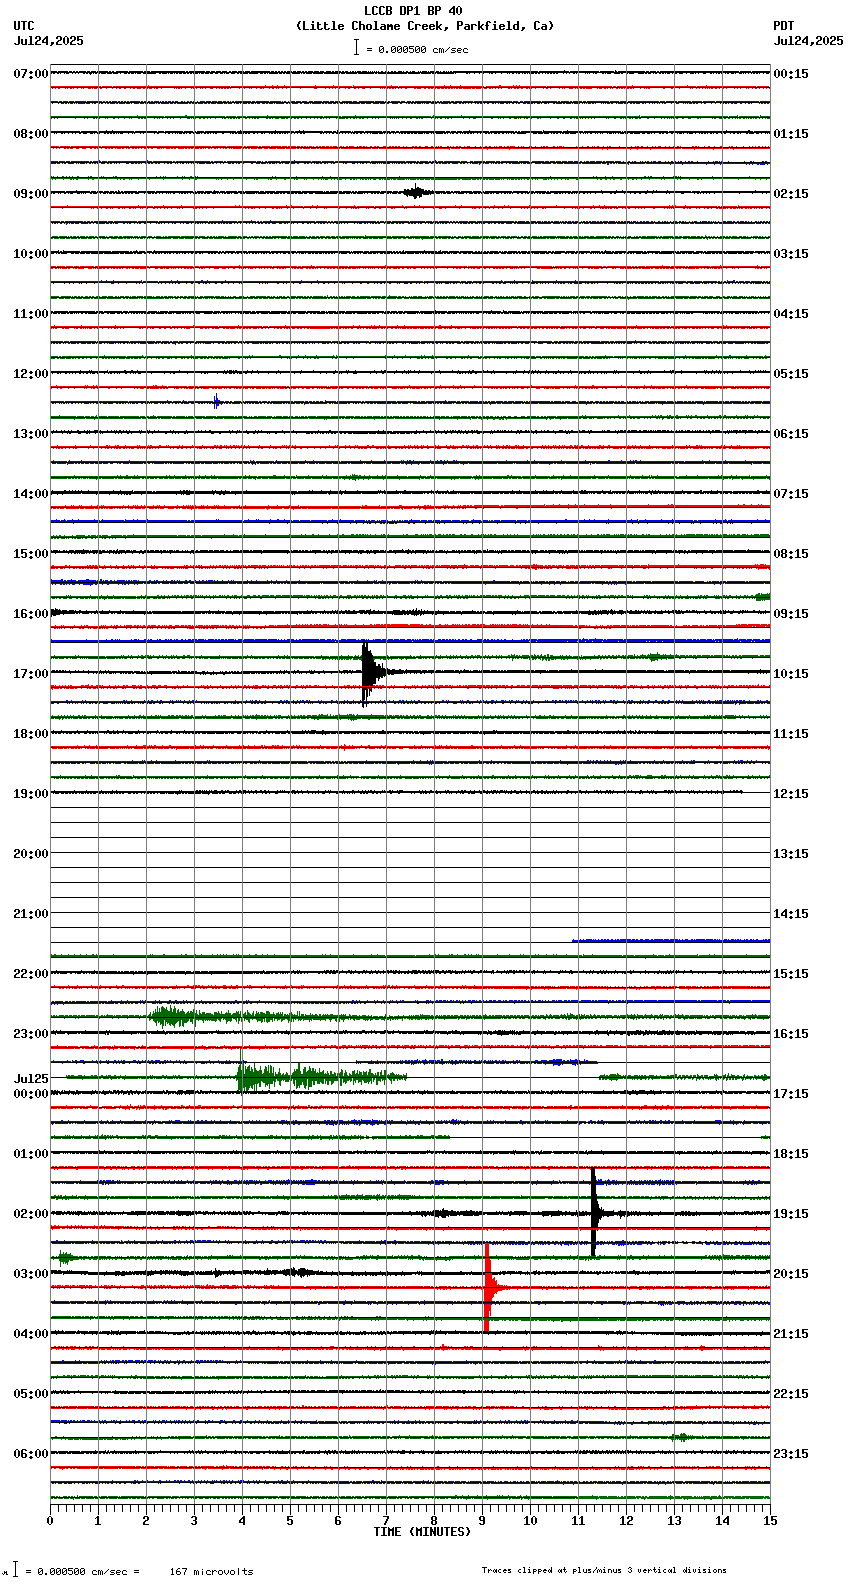Viewport: 850px width, 1584px height.
Task: Click the UTC timezone label
Action: coord(24,26)
